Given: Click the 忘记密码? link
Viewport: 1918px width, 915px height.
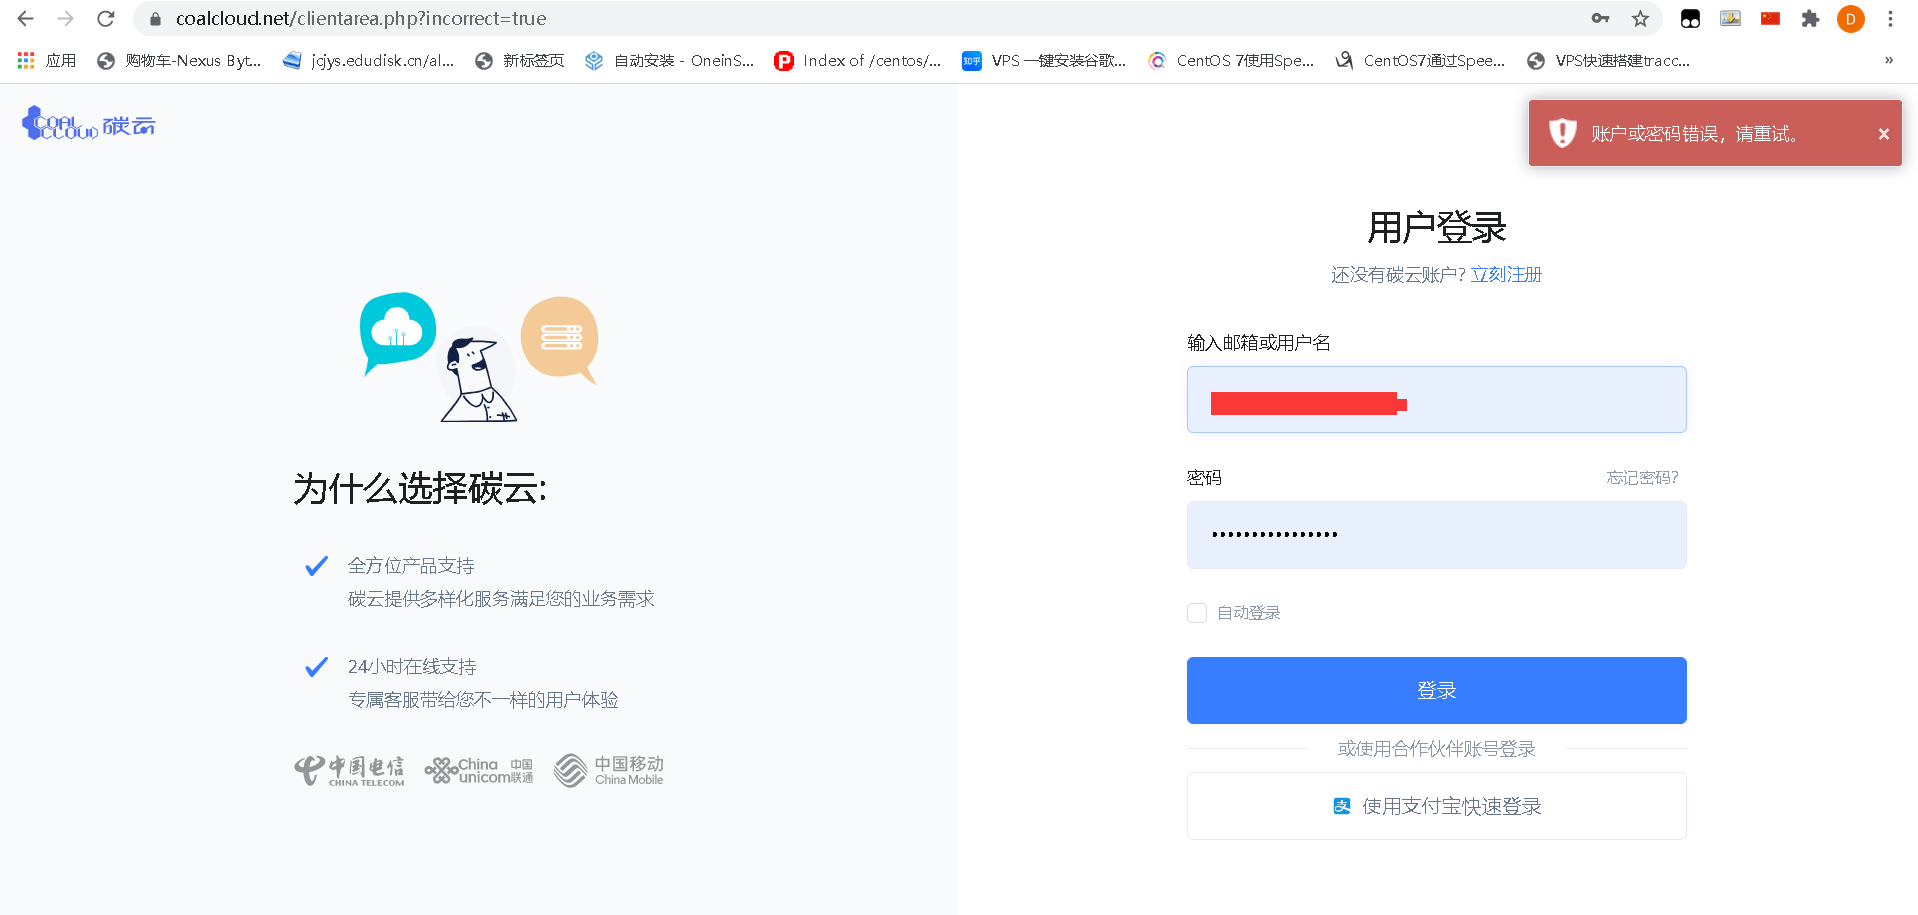Looking at the screenshot, I should coord(1642,478).
